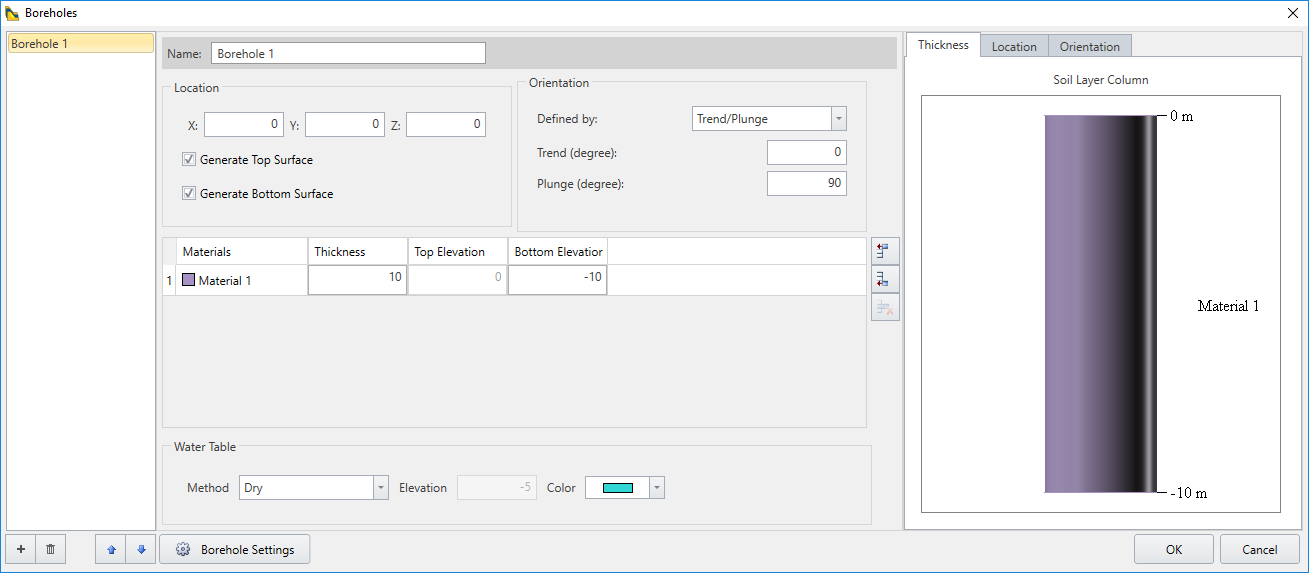Image resolution: width=1309 pixels, height=573 pixels.
Task: Insert layer below icon beside materials table
Action: [x=885, y=280]
